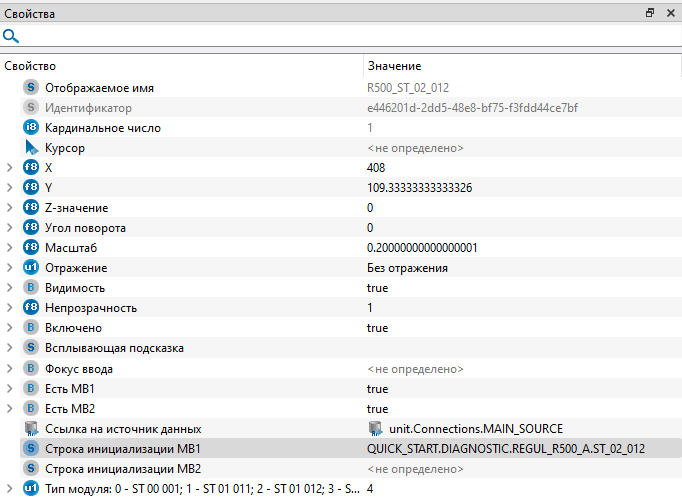682x499 pixels.
Task: Click the i8 icon beside Кардинальное число
Action: point(30,128)
